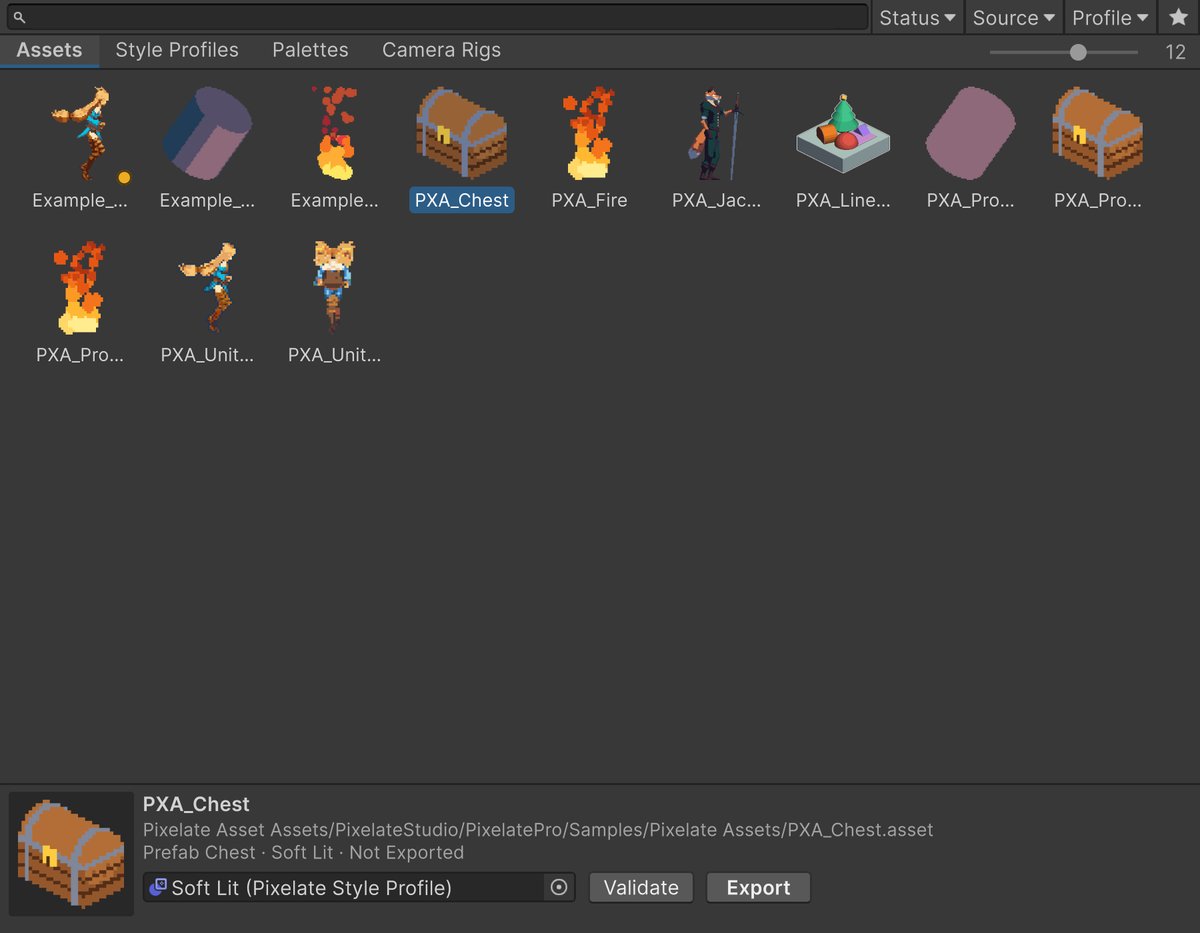Click the Export button
The image size is (1200, 933).
758,888
